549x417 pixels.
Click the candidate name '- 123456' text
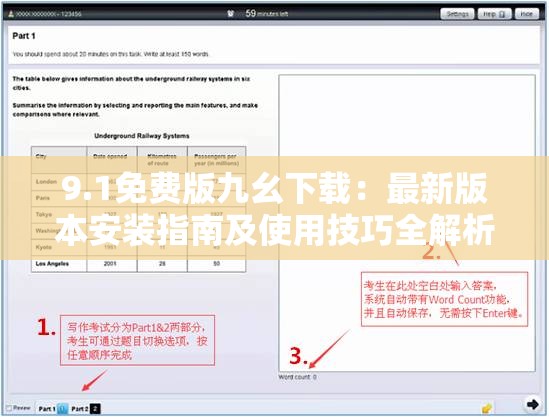pyautogui.click(x=49, y=14)
